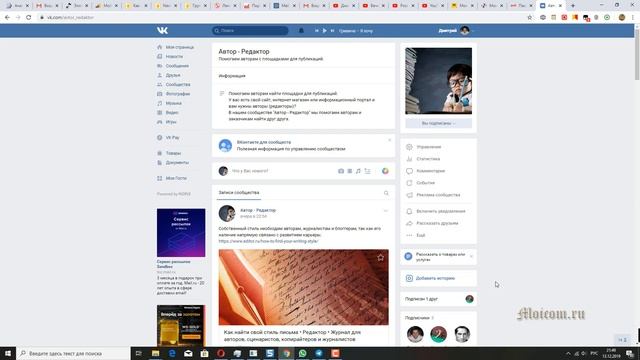Open a new Chrome tab

pyautogui.click(x=573, y=6)
